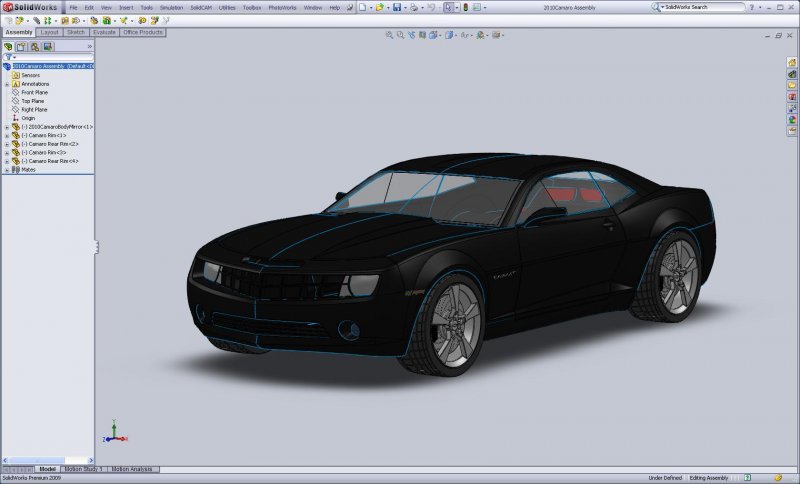800x484 pixels.
Task: Open the View Orientation cube icon
Action: pos(433,35)
